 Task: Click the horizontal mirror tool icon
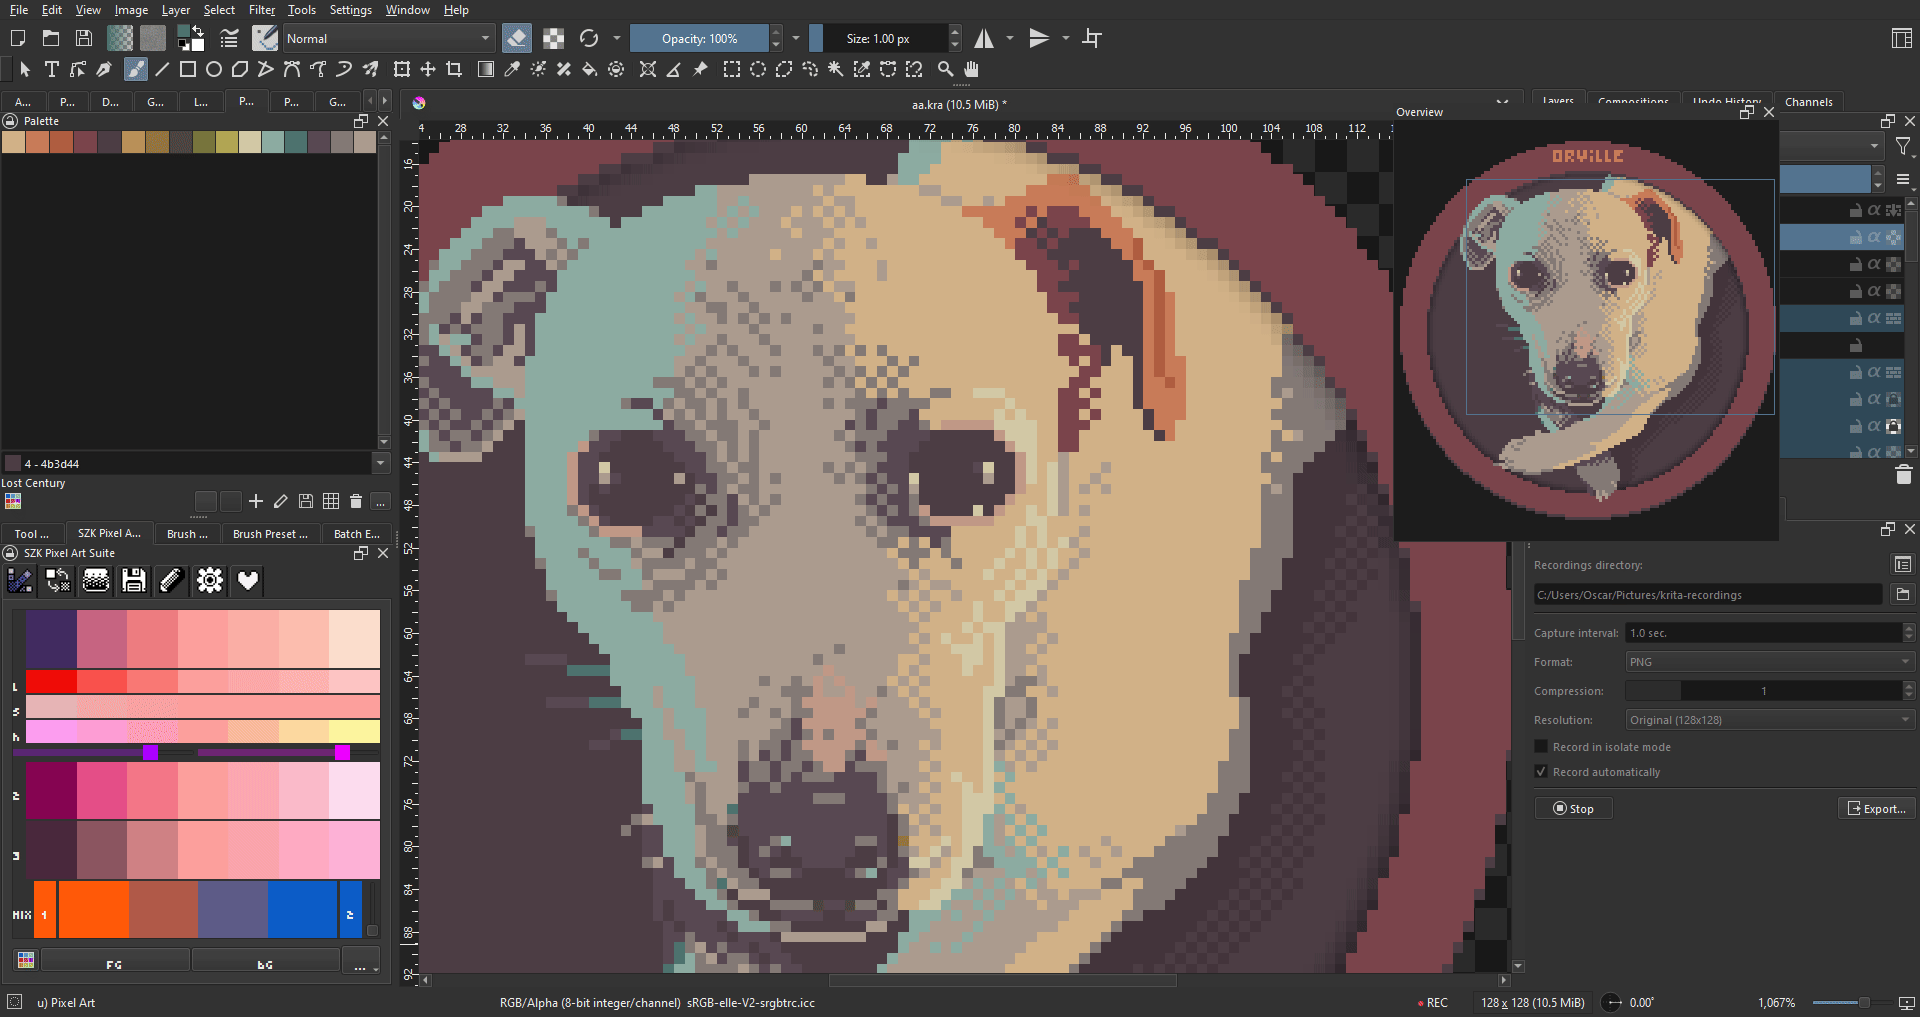pos(985,38)
